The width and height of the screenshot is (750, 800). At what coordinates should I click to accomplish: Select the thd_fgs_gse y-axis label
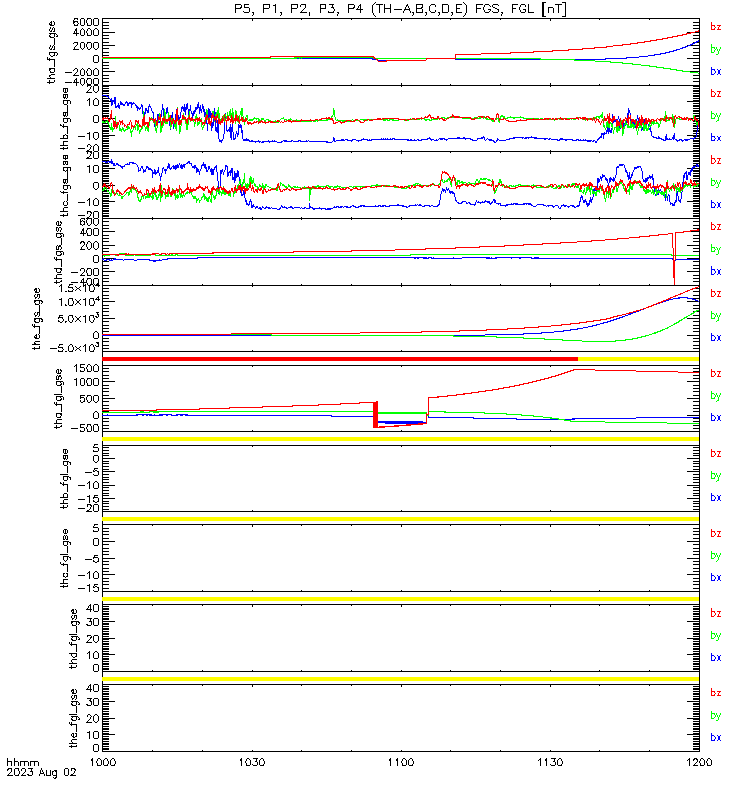[x=58, y=253]
